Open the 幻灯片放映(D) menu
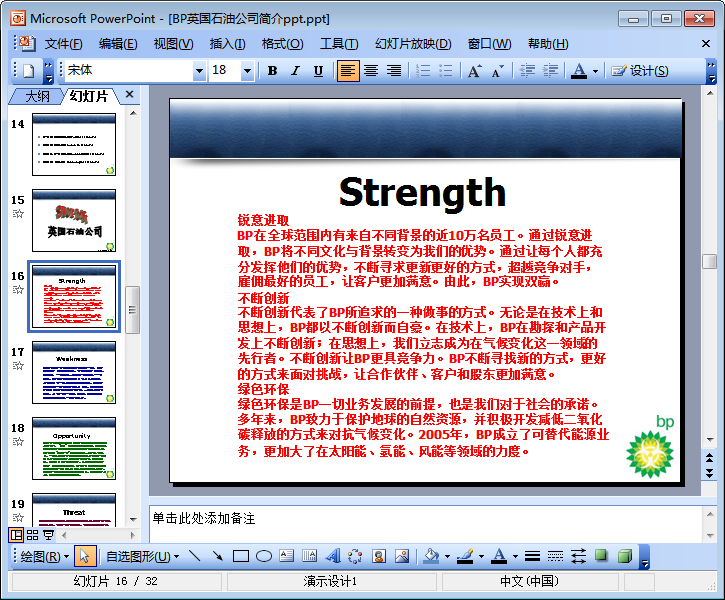725x600 pixels. tap(413, 44)
